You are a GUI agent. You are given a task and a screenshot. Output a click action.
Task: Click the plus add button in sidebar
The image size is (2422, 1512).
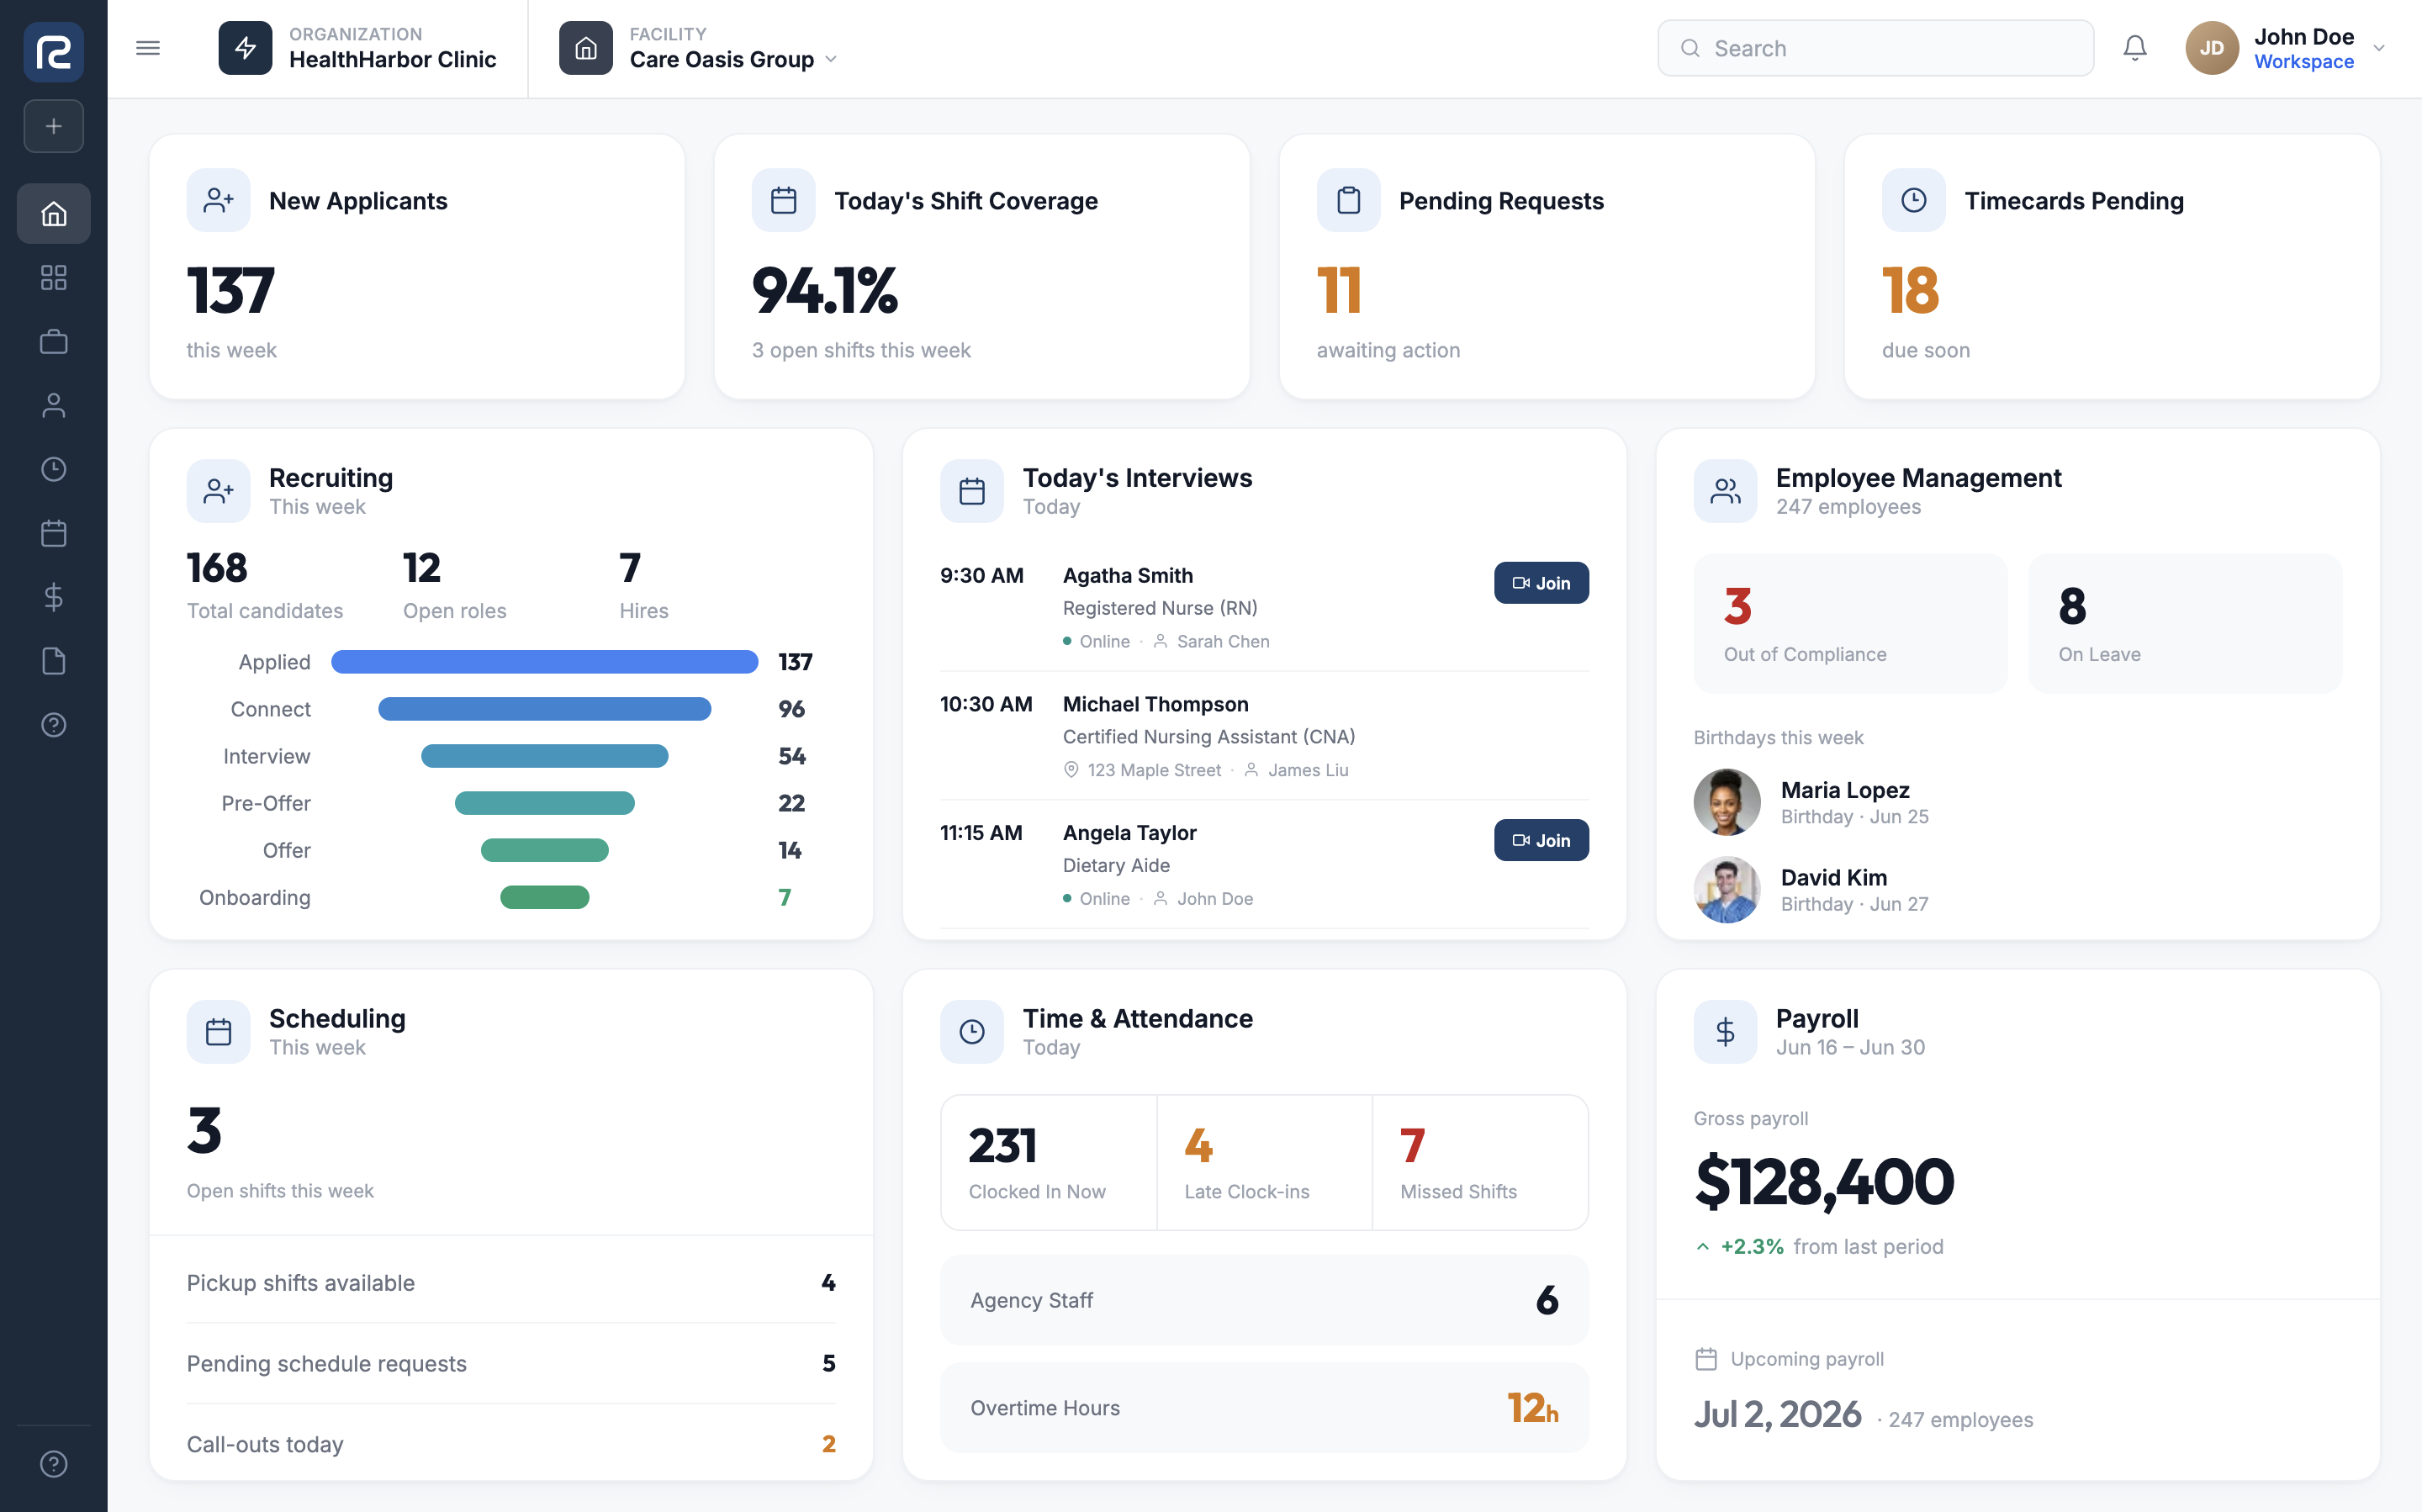53,126
